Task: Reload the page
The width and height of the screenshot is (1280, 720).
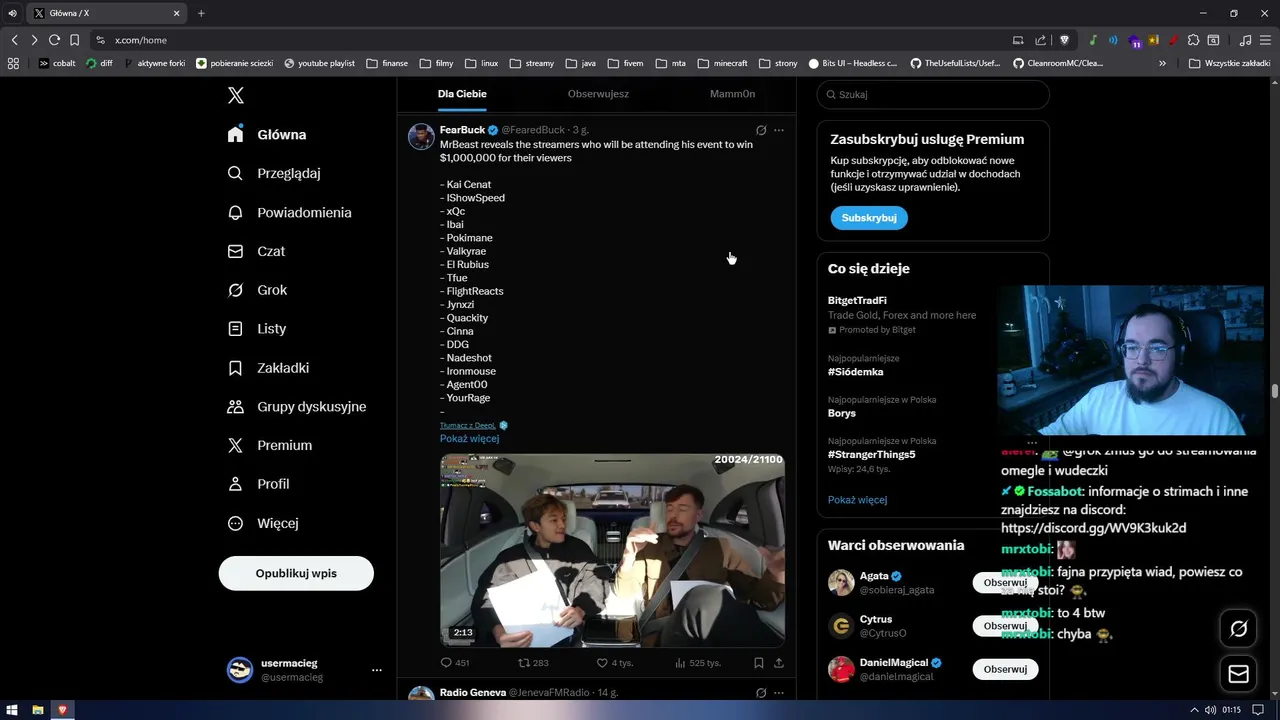Action: [x=54, y=40]
